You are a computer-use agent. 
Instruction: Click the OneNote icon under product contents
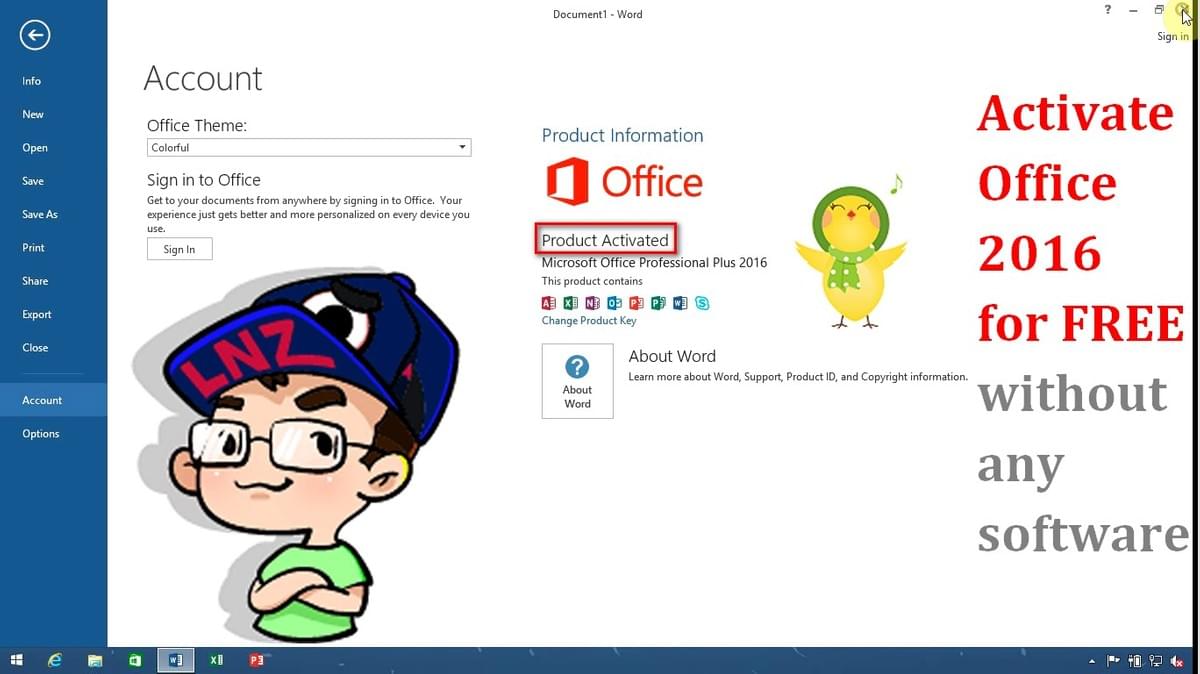tap(592, 303)
